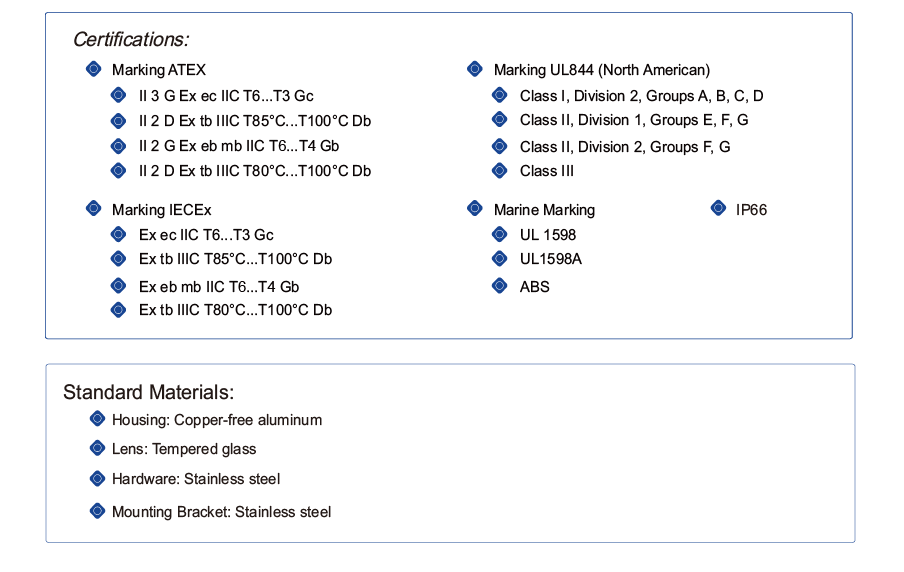Select the Certifications heading
The height and width of the screenshot is (572, 904).
(131, 39)
